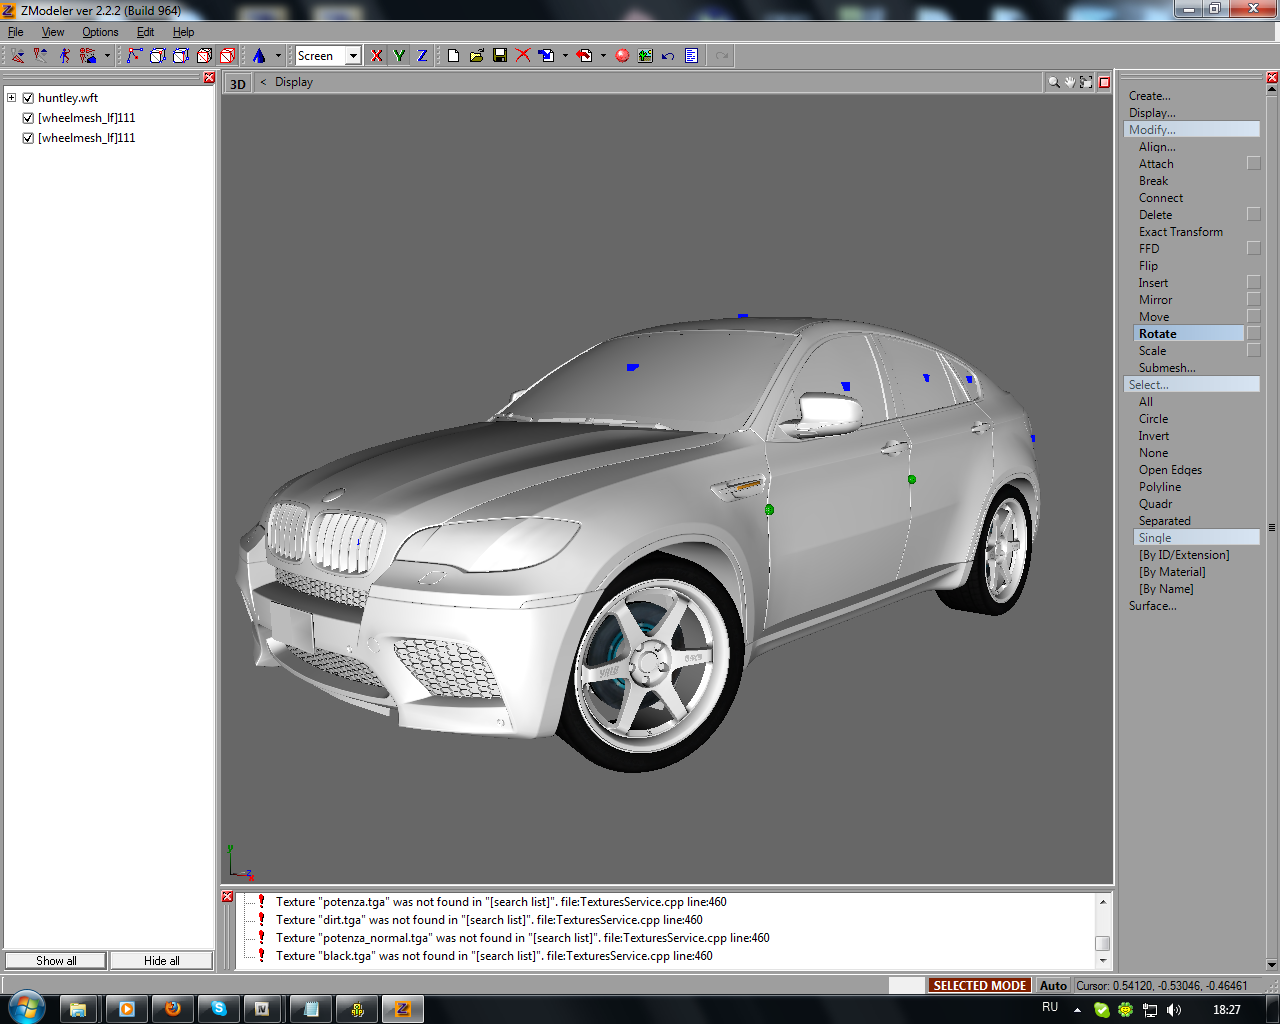Click the Show all button
Screen dimensions: 1280x1024
(56, 960)
